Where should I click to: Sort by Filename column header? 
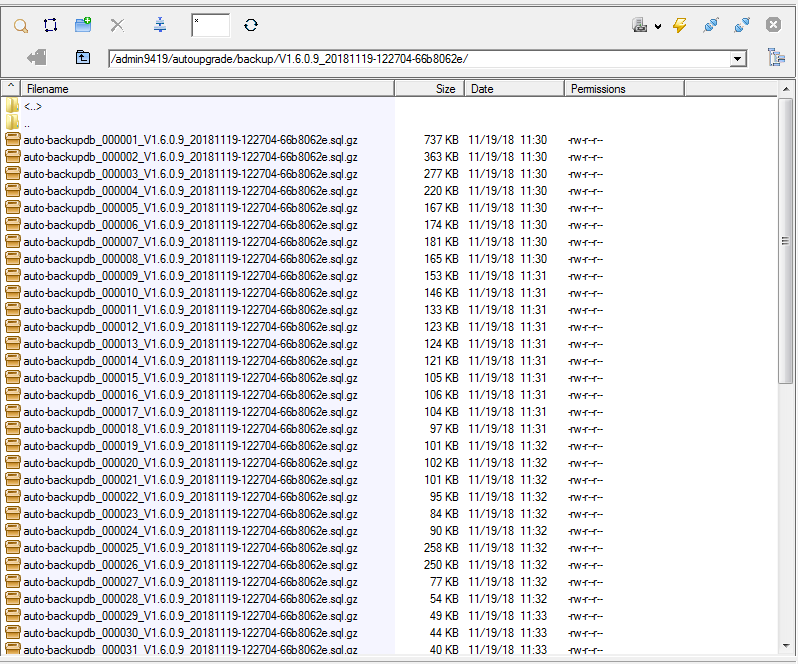208,89
